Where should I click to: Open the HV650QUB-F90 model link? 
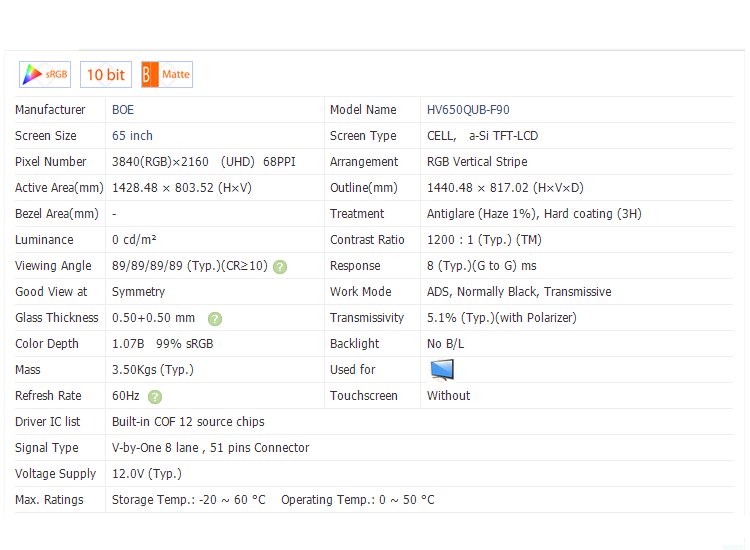[467, 110]
